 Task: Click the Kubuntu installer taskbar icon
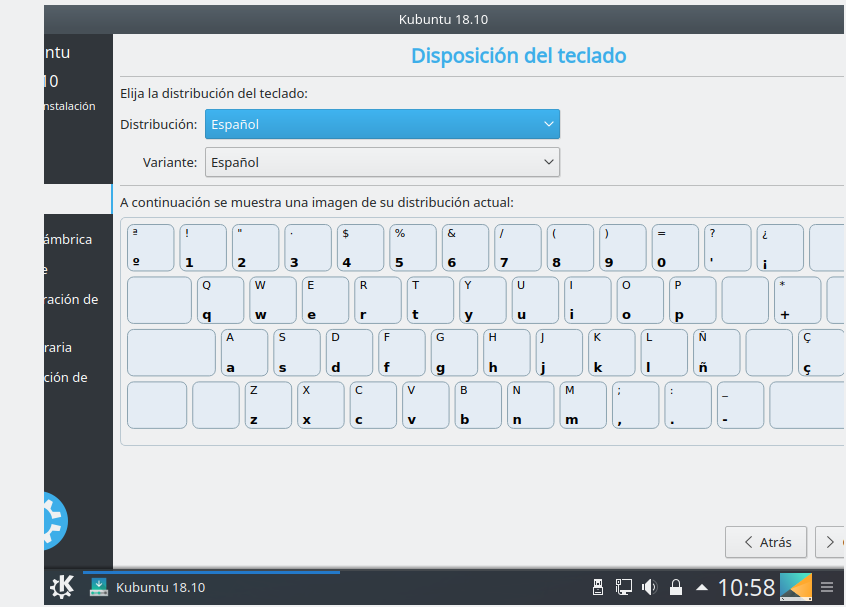pyautogui.click(x=99, y=587)
